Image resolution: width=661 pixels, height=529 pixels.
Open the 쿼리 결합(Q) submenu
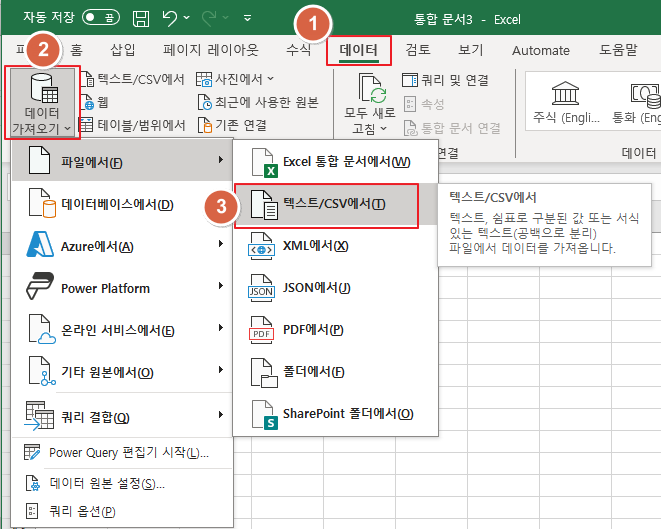click(122, 416)
